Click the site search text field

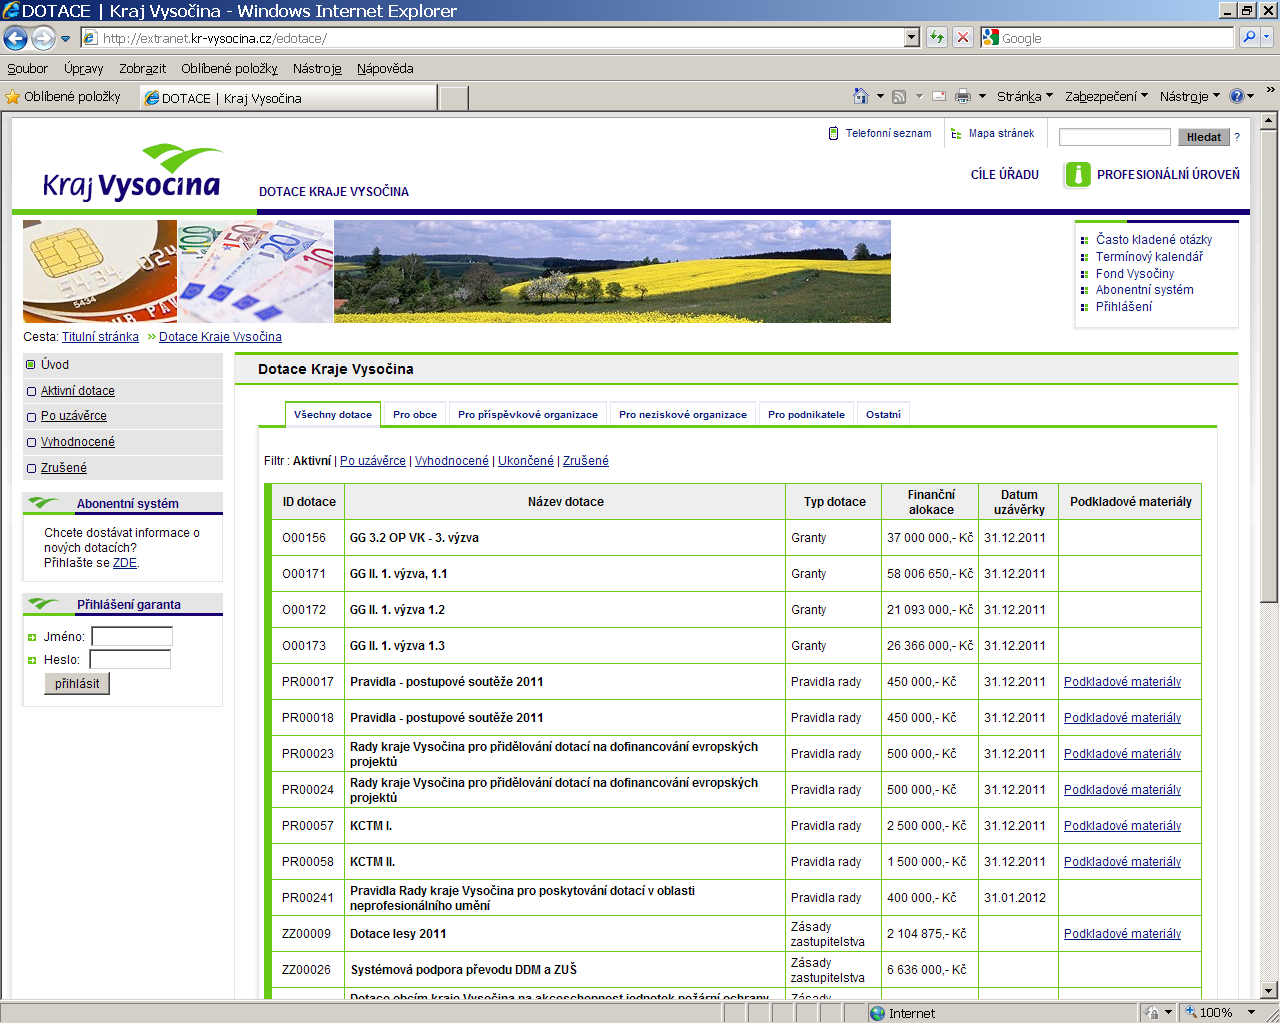coord(1115,137)
